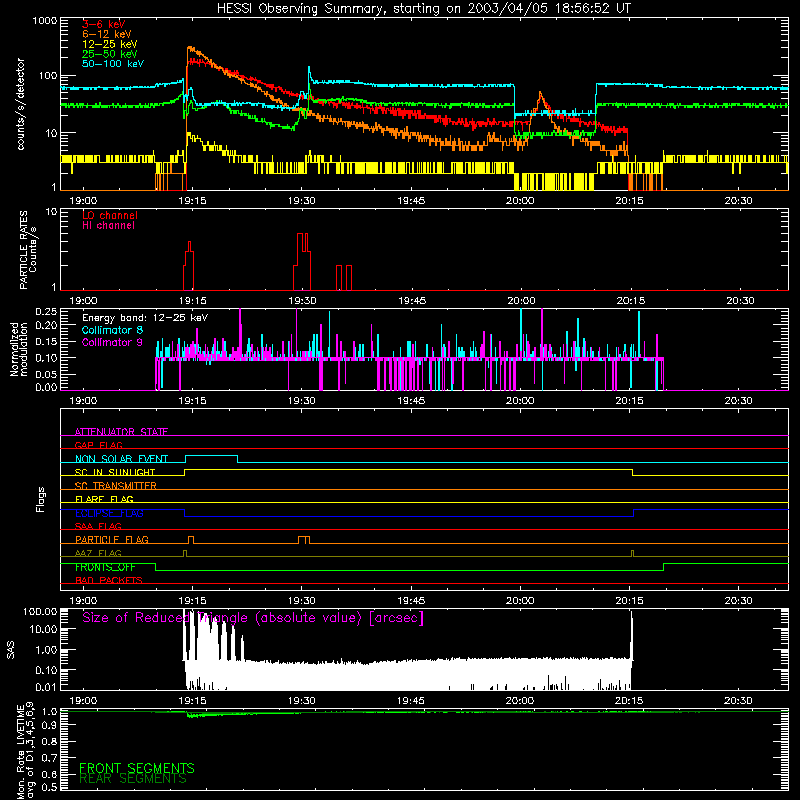
Task: Click the 0.7 tick on the livetime axis
Action: pos(49,757)
